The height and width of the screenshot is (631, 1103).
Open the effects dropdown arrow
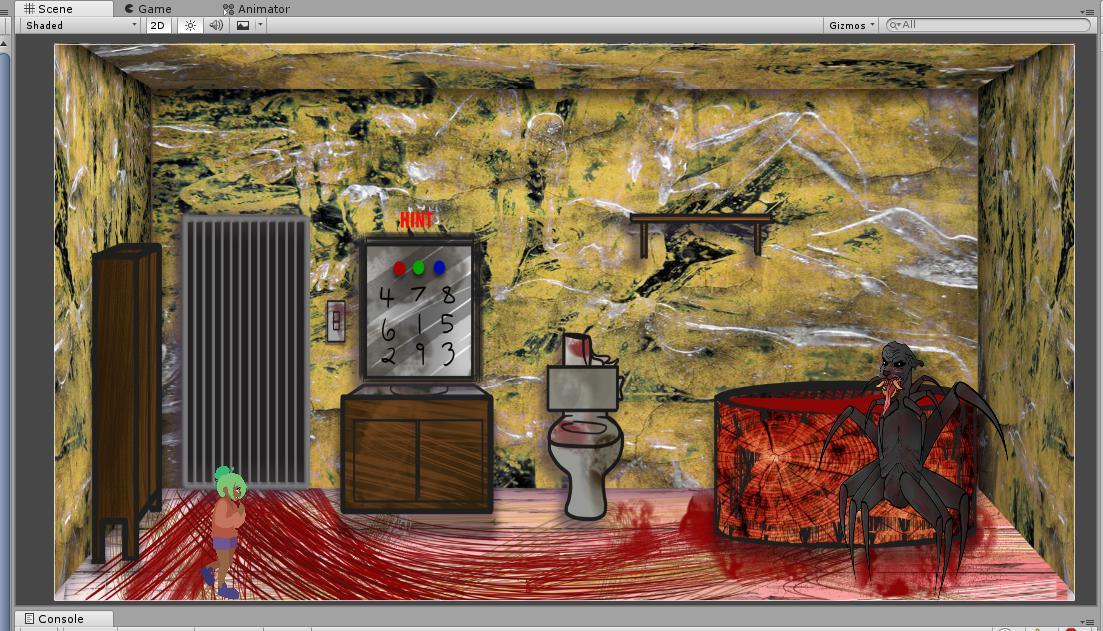(260, 25)
